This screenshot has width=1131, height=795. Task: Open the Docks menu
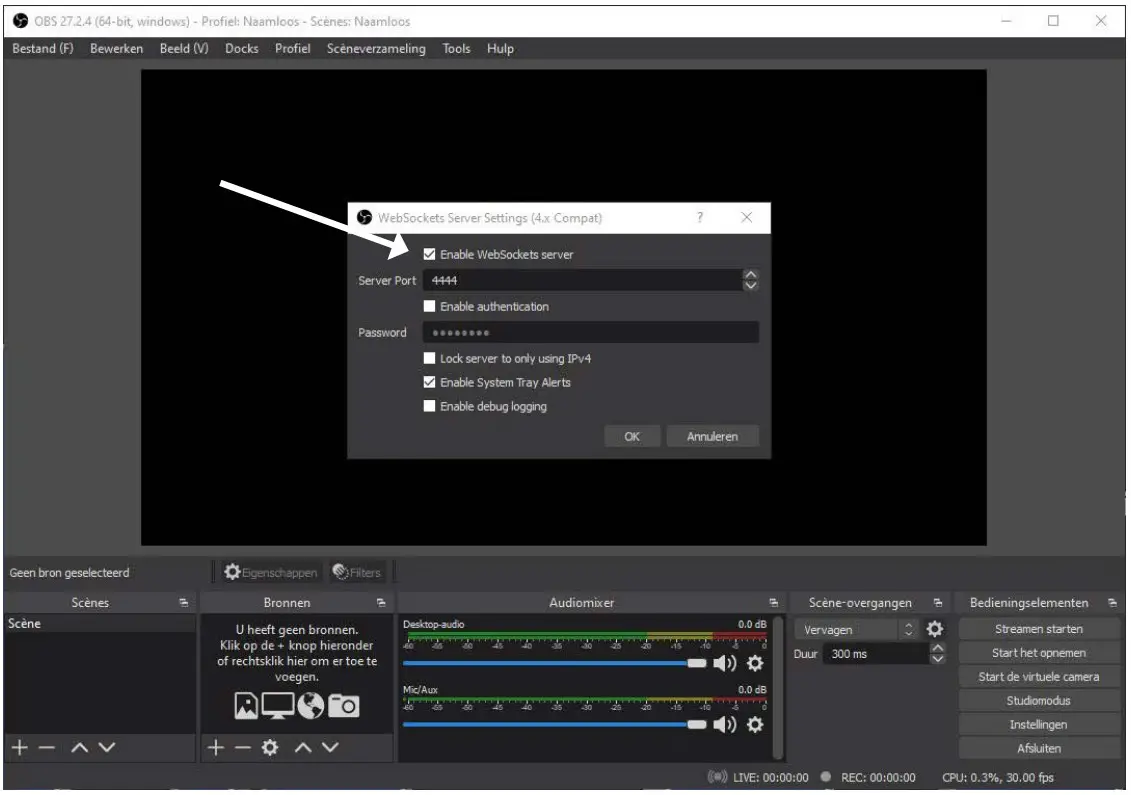pos(242,48)
